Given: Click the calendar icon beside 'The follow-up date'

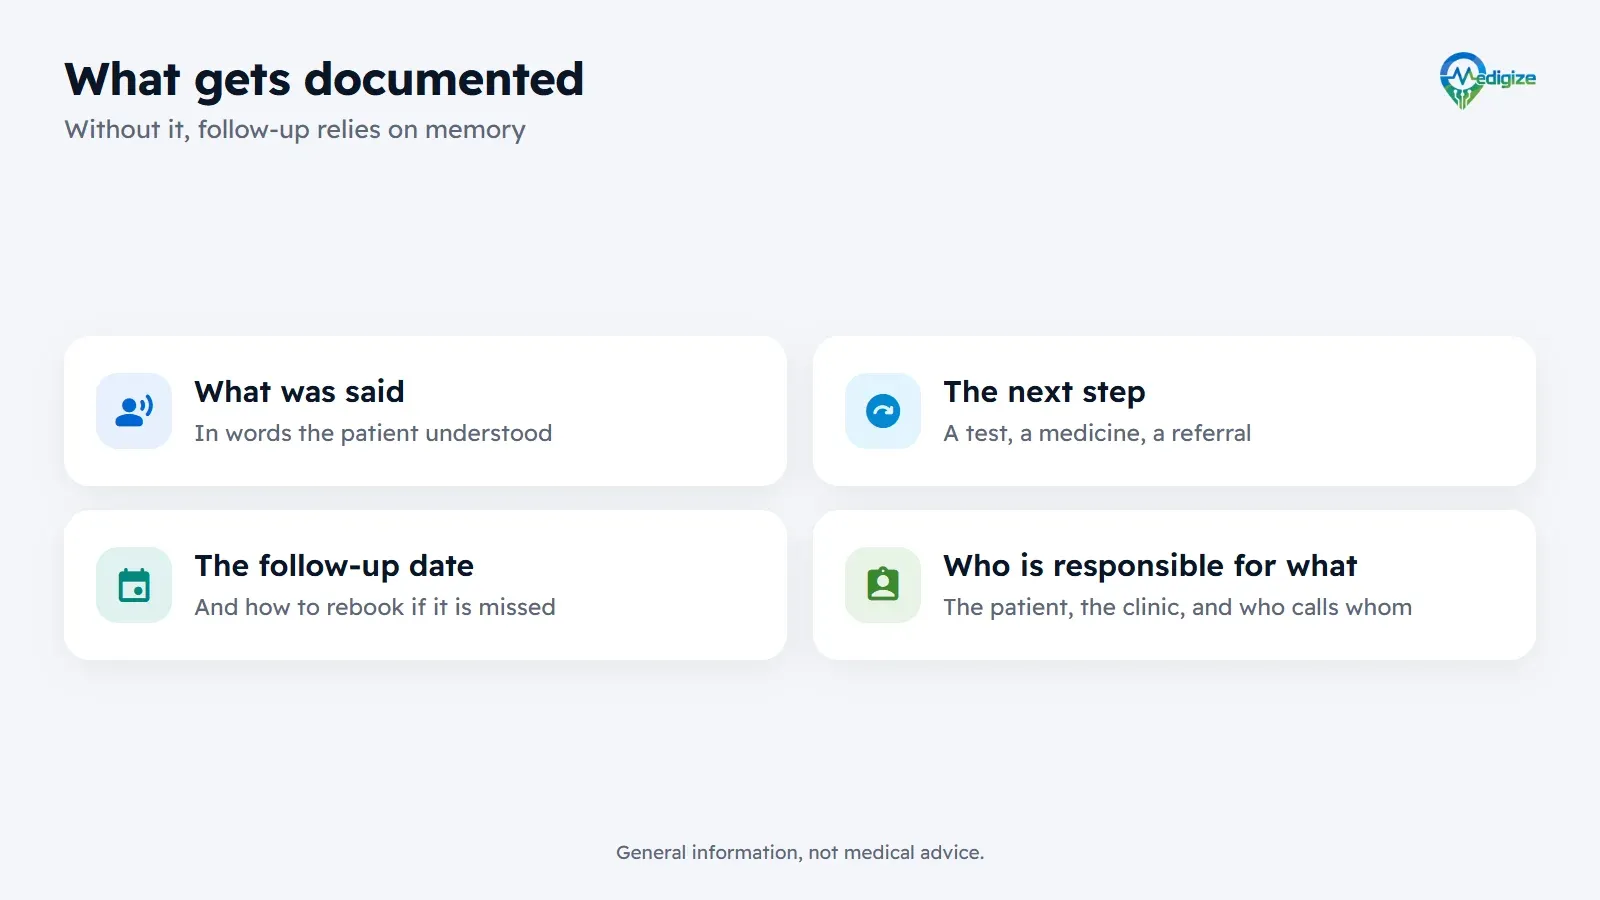Looking at the screenshot, I should 134,585.
